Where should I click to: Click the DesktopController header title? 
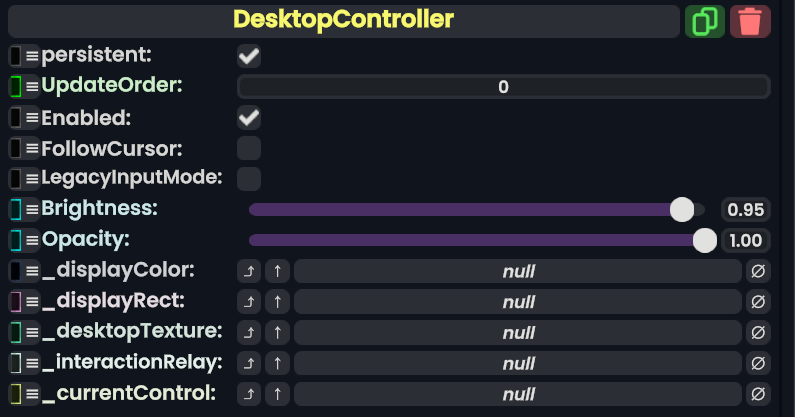(343, 20)
